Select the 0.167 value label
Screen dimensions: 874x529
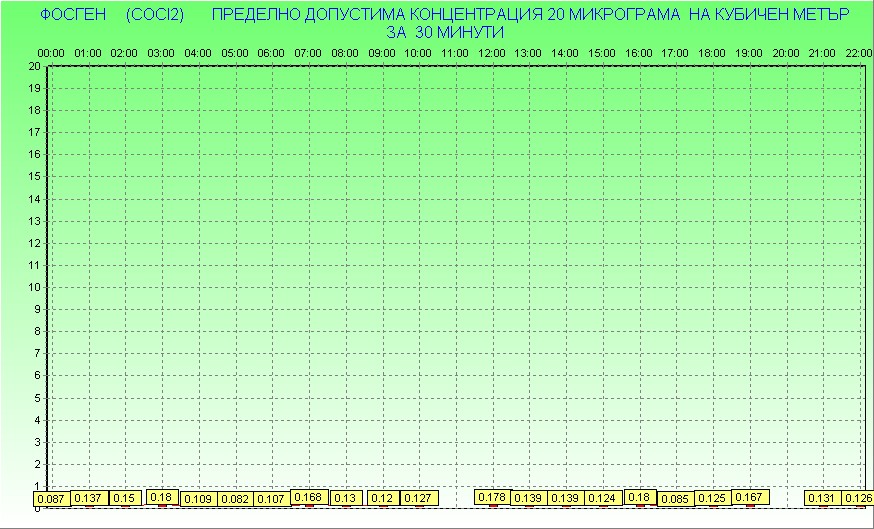pos(749,497)
